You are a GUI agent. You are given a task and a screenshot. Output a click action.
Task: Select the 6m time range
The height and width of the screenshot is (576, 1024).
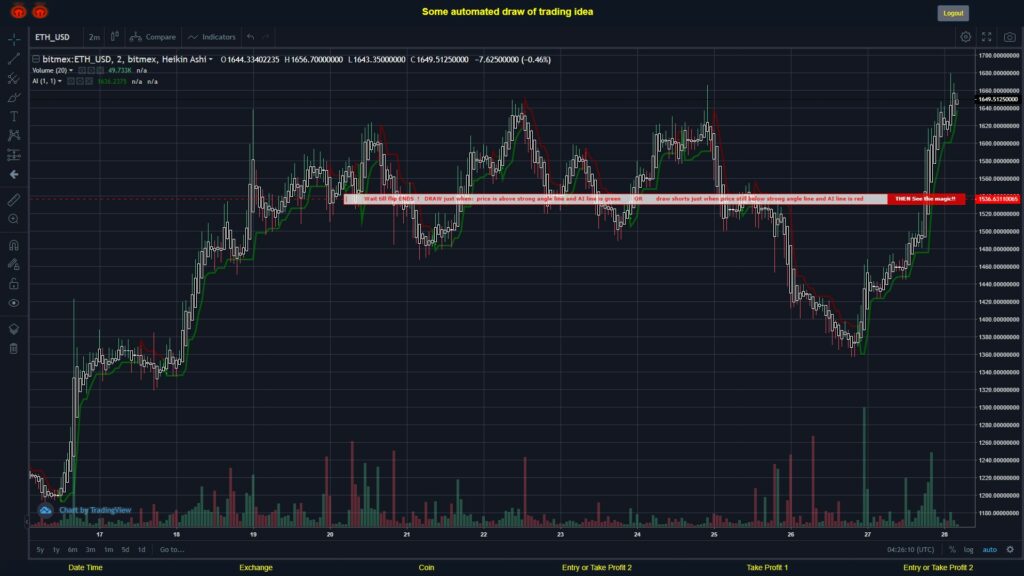pos(72,550)
